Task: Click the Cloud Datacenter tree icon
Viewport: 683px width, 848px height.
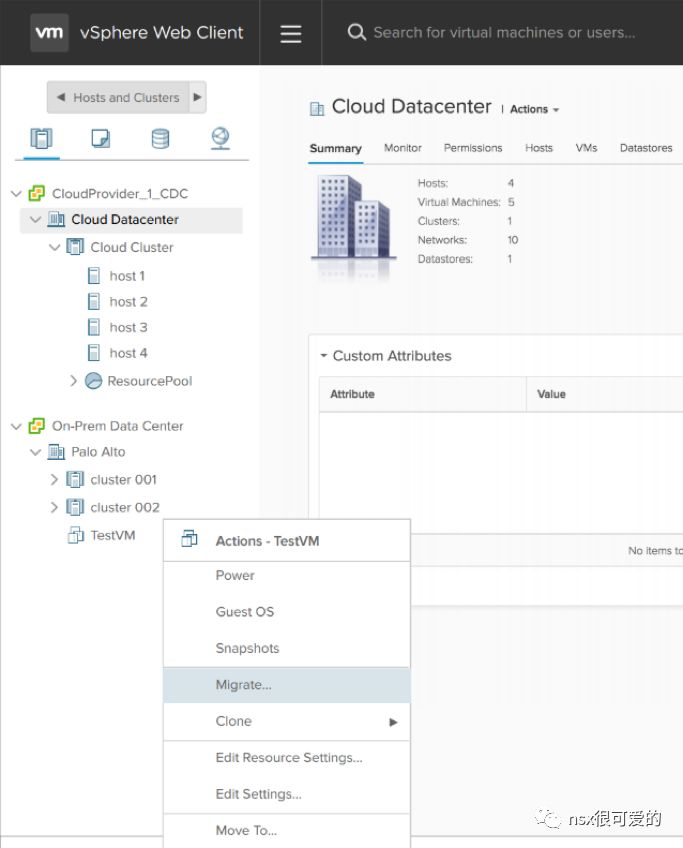Action: (56, 220)
